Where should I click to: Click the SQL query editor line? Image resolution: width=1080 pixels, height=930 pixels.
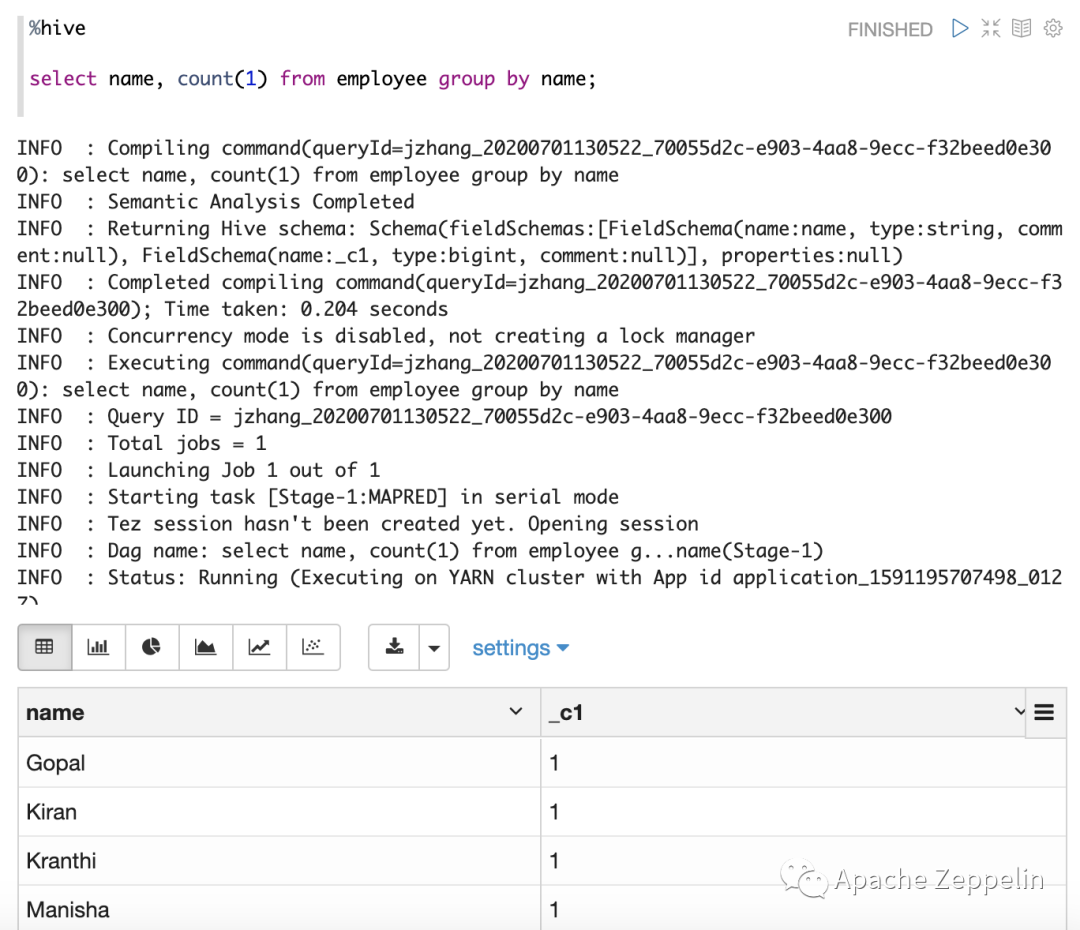312,79
